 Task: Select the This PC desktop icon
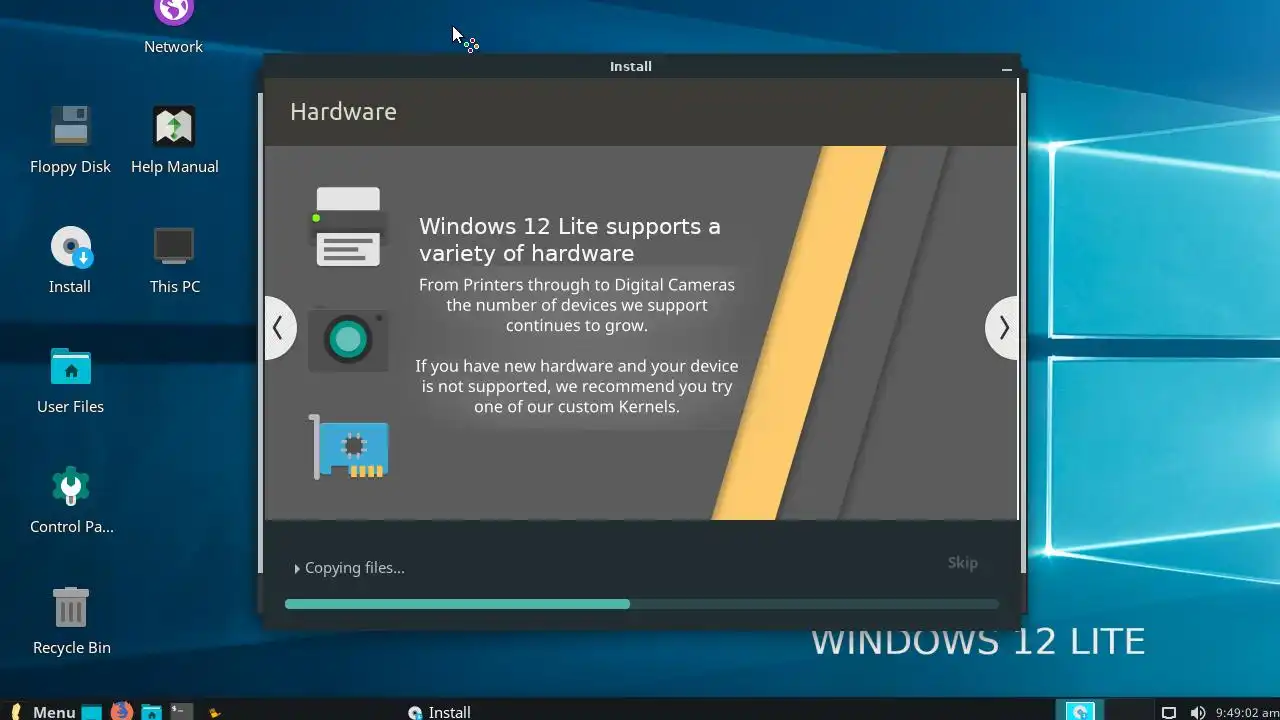pos(174,260)
